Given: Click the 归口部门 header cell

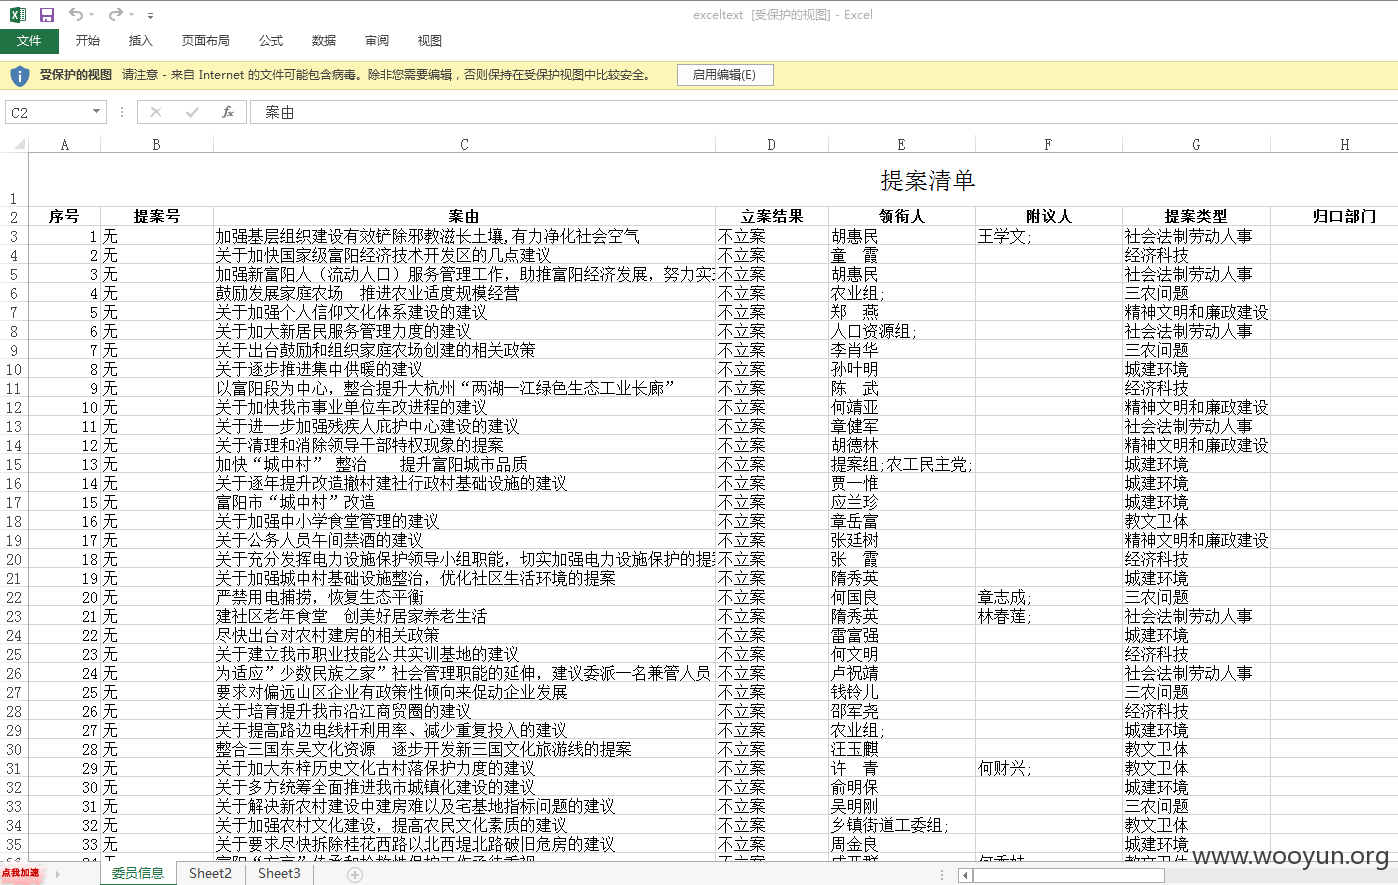Looking at the screenshot, I should [1344, 216].
